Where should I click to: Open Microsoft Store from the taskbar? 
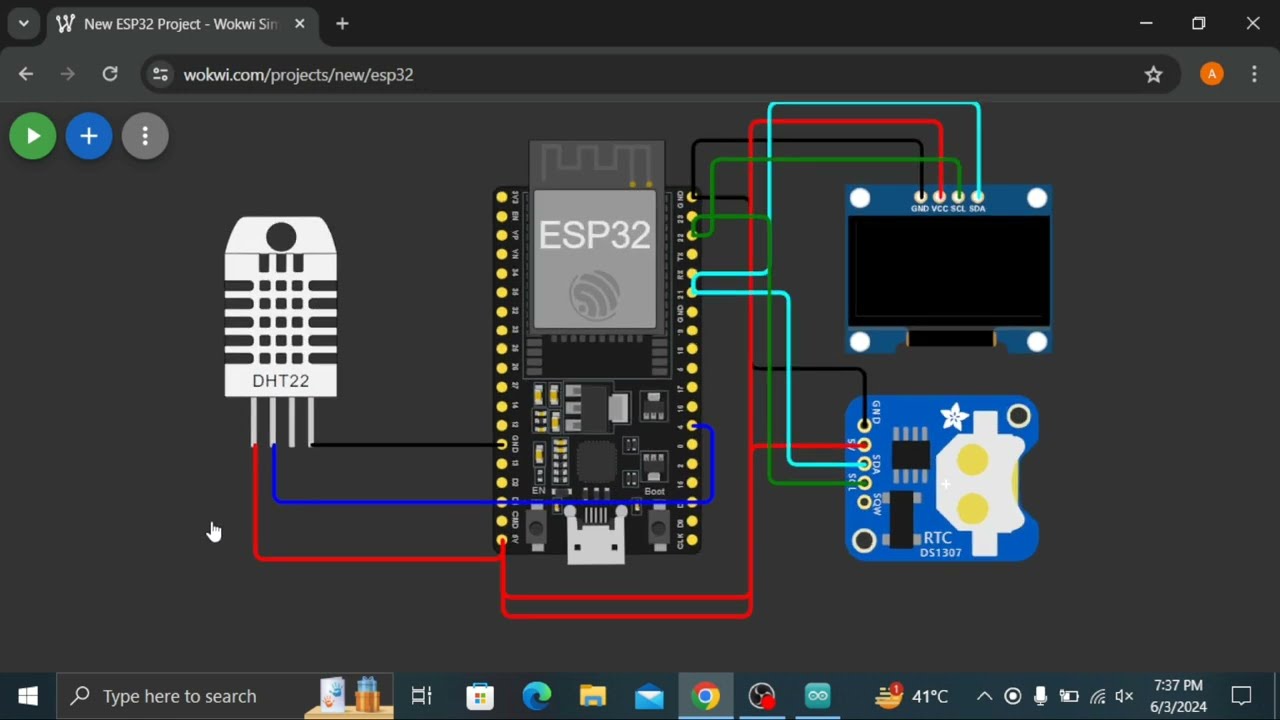pyautogui.click(x=481, y=696)
